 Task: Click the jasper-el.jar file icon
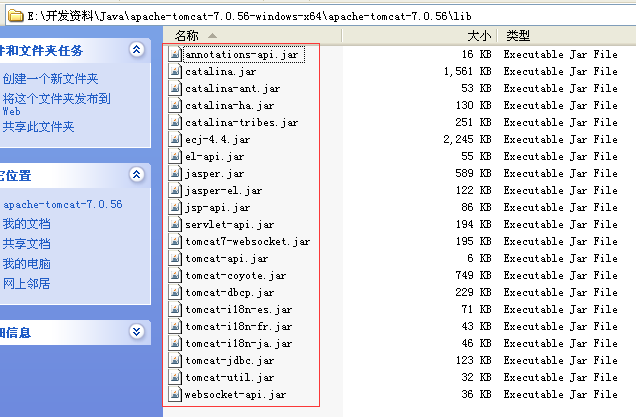pyautogui.click(x=175, y=191)
